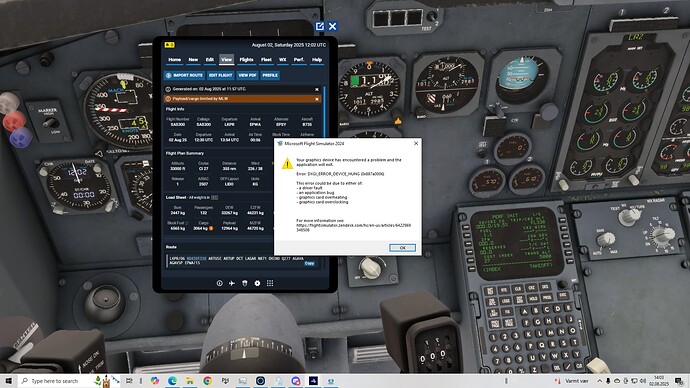Select the INDEX line key on the FMC
690x388 pixels.
coord(471,268)
